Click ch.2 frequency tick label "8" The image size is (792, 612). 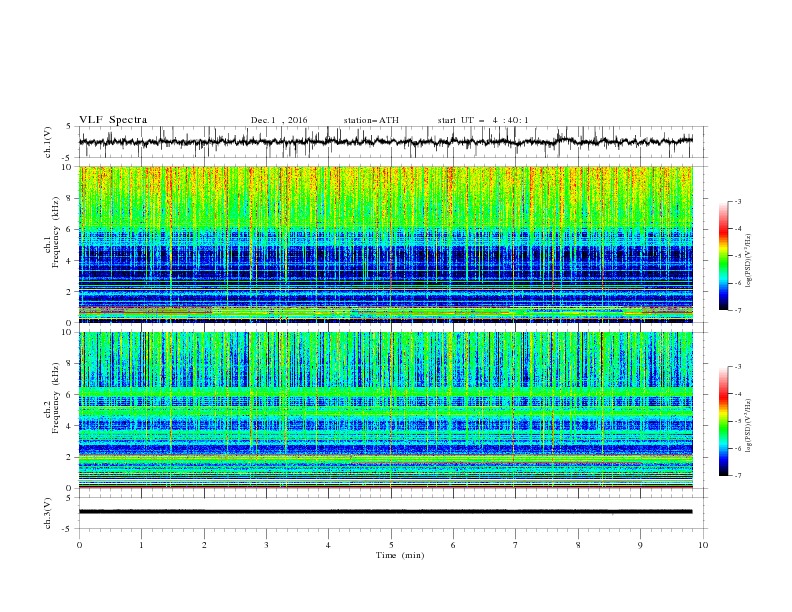pos(69,363)
